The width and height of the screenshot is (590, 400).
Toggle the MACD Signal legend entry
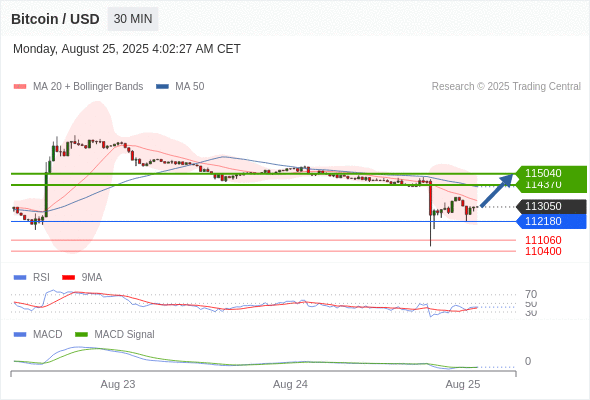coord(115,334)
